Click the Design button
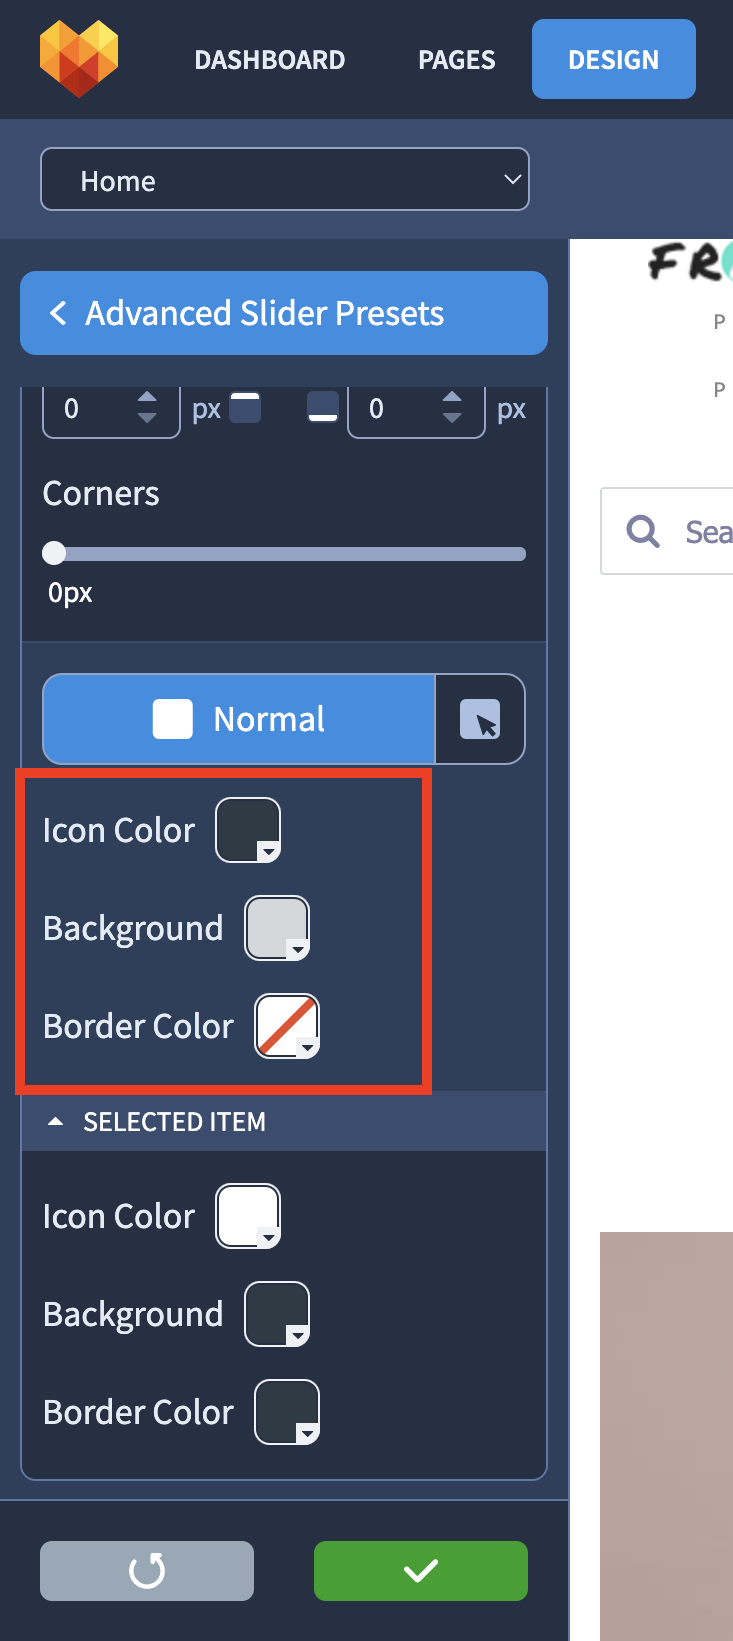The image size is (733, 1641). (613, 60)
